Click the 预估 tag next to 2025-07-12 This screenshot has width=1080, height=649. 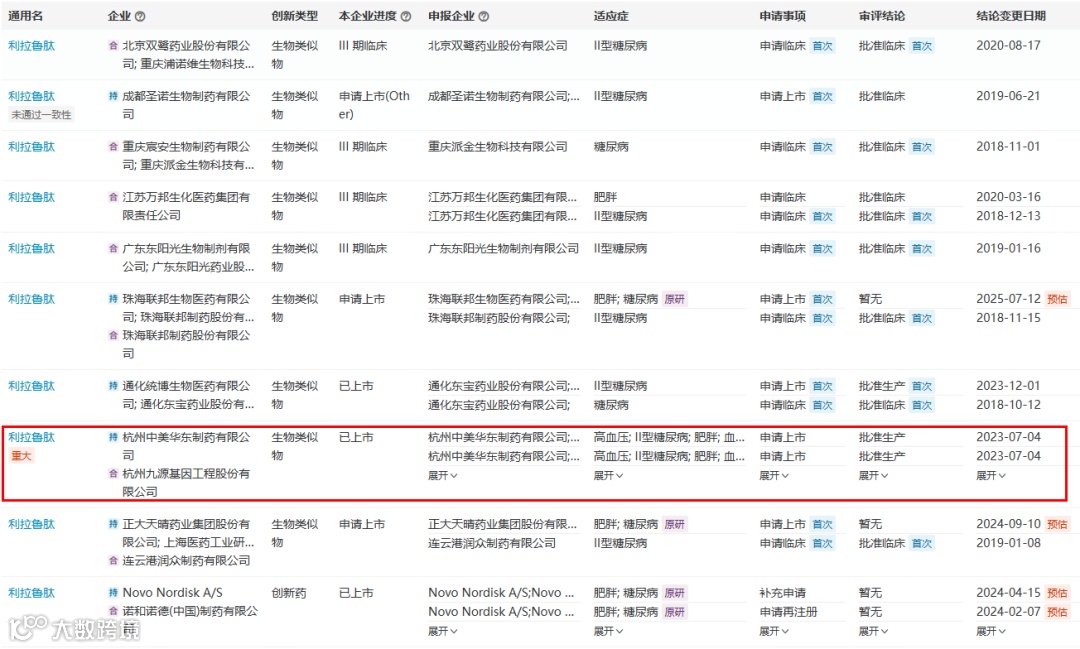coord(1057,299)
